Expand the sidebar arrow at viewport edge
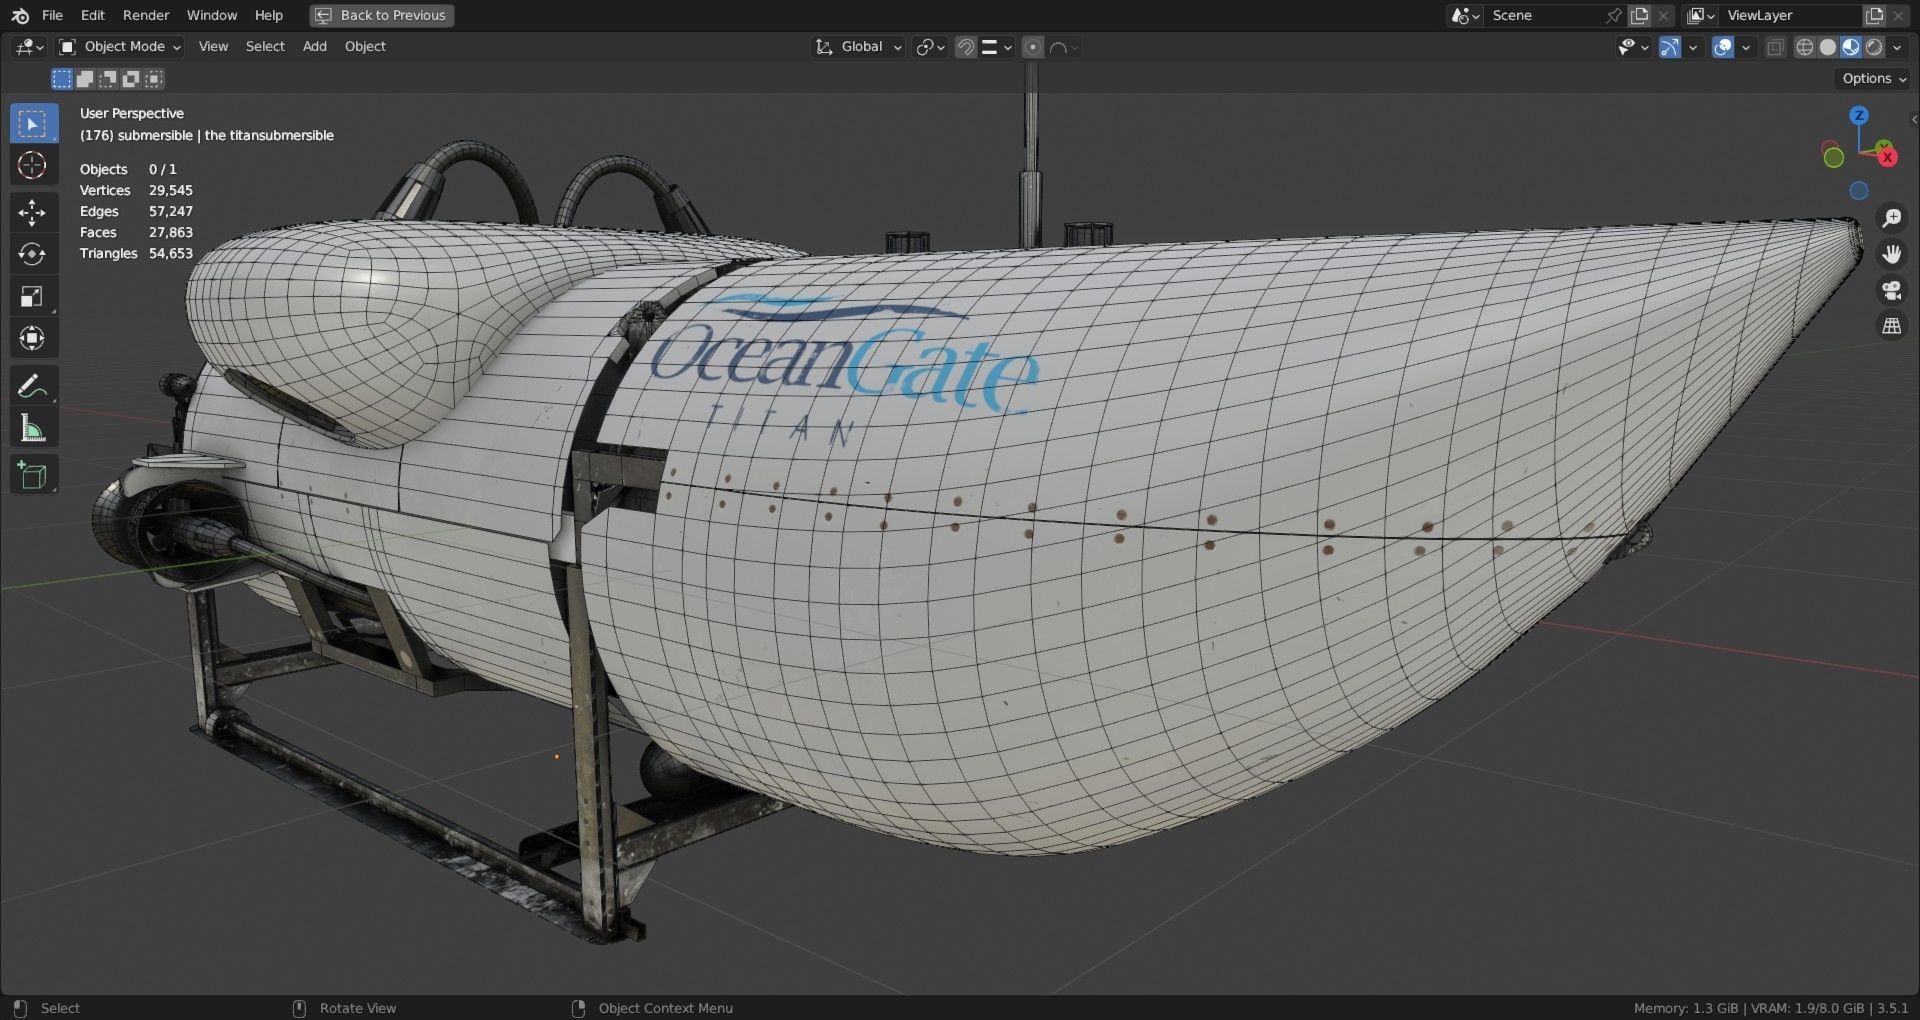Image resolution: width=1920 pixels, height=1020 pixels. click(x=1913, y=119)
